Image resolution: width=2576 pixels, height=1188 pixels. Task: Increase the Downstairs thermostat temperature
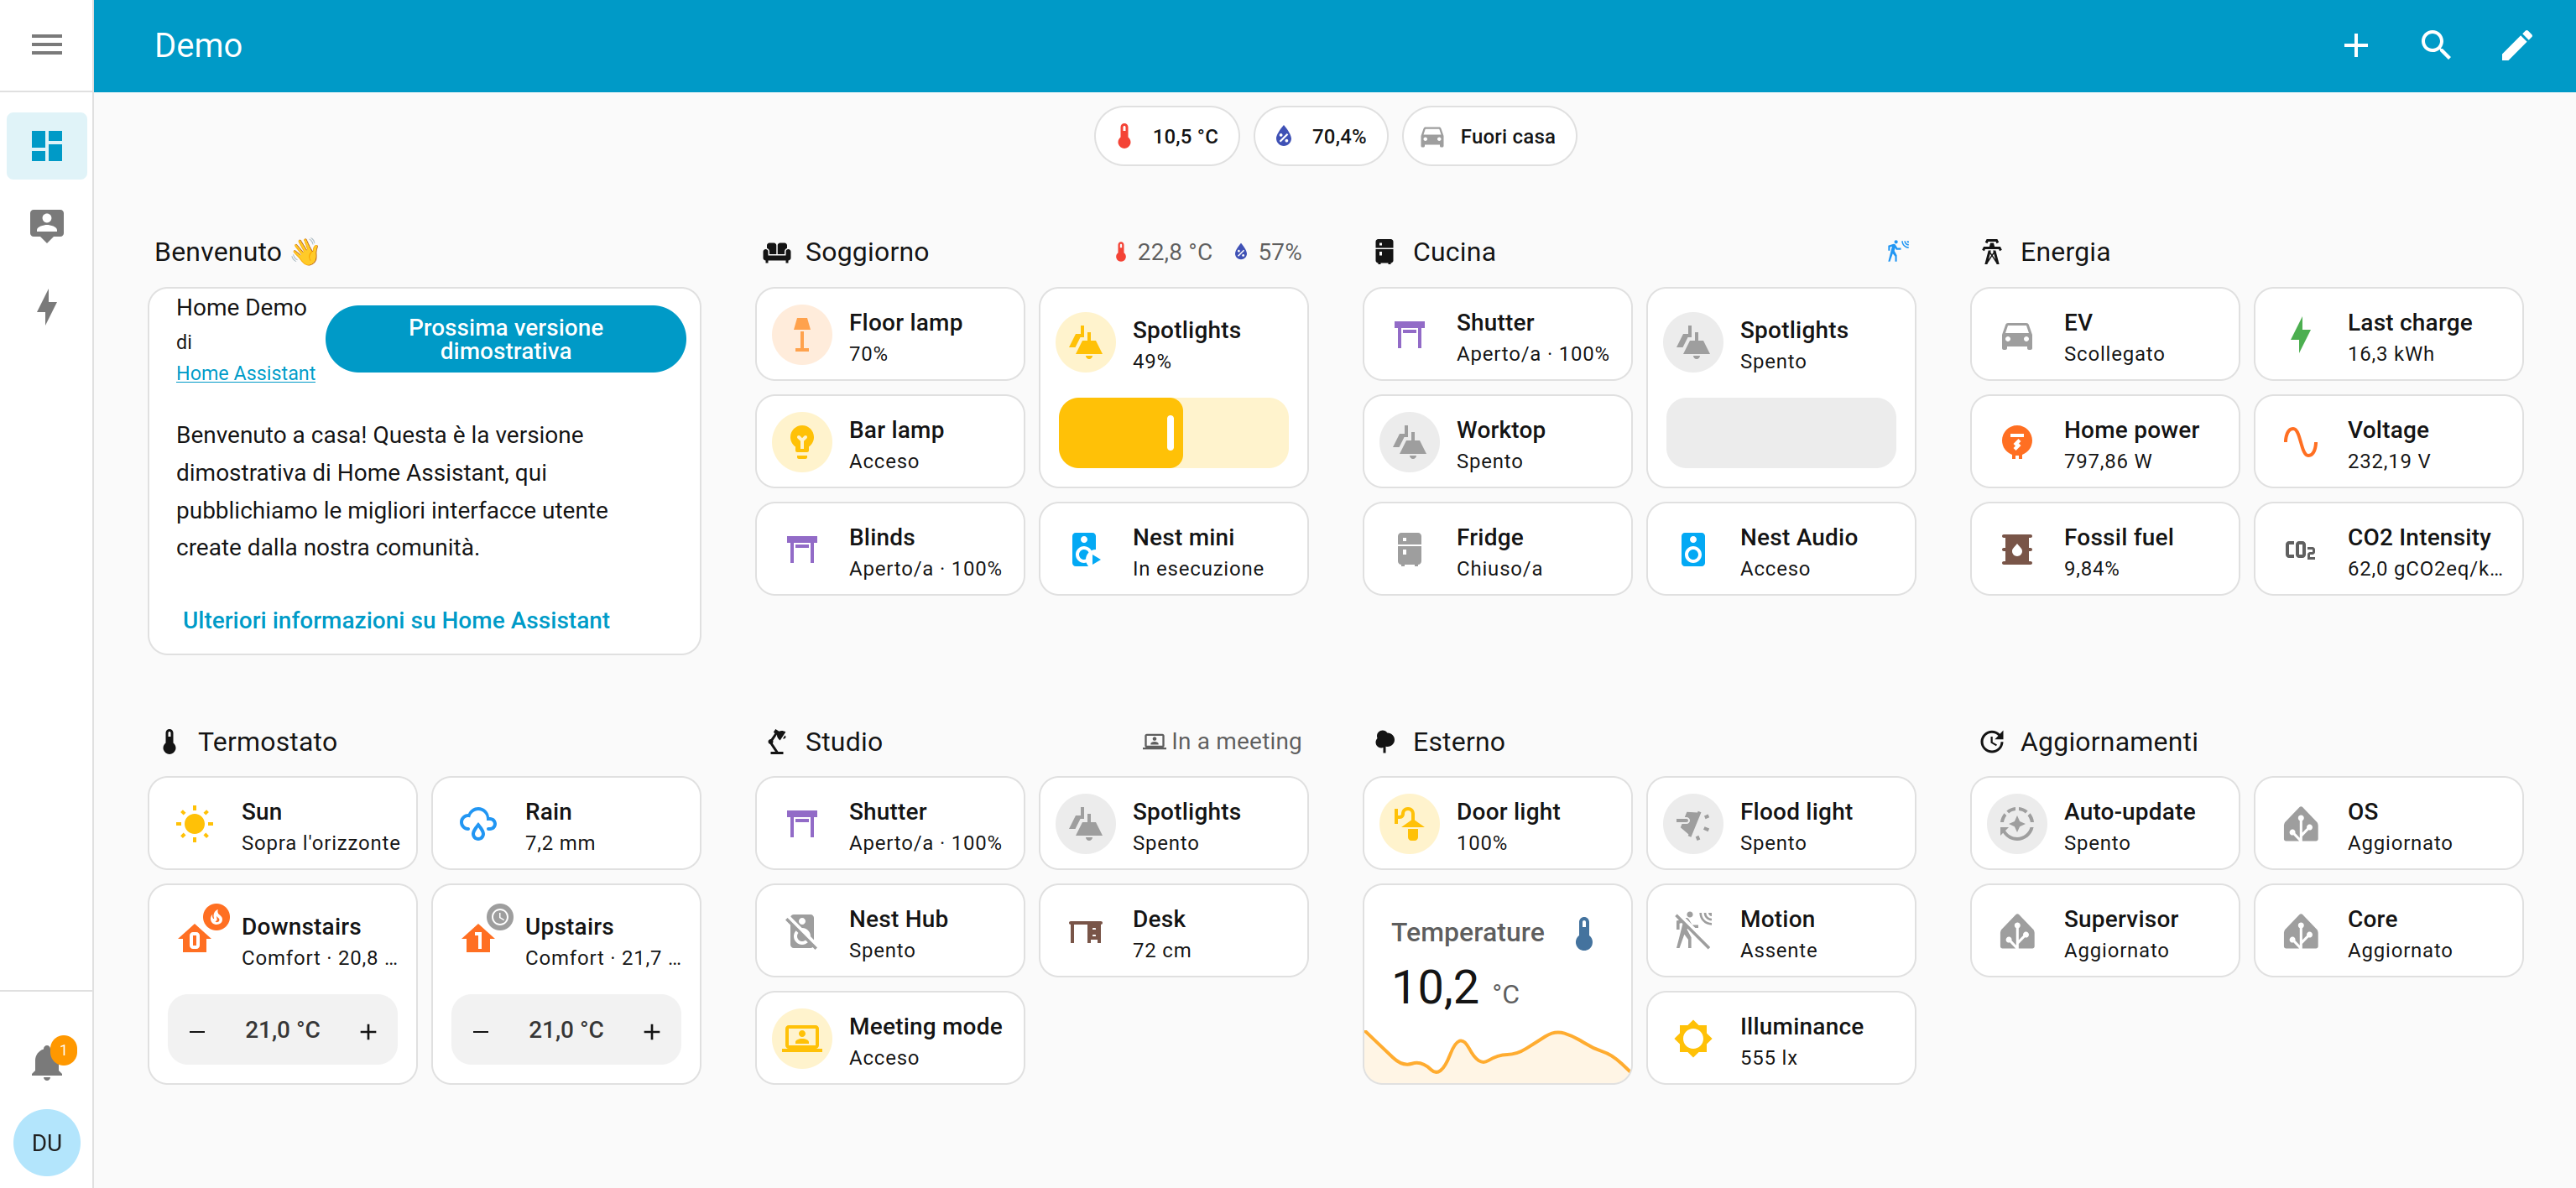click(368, 1031)
